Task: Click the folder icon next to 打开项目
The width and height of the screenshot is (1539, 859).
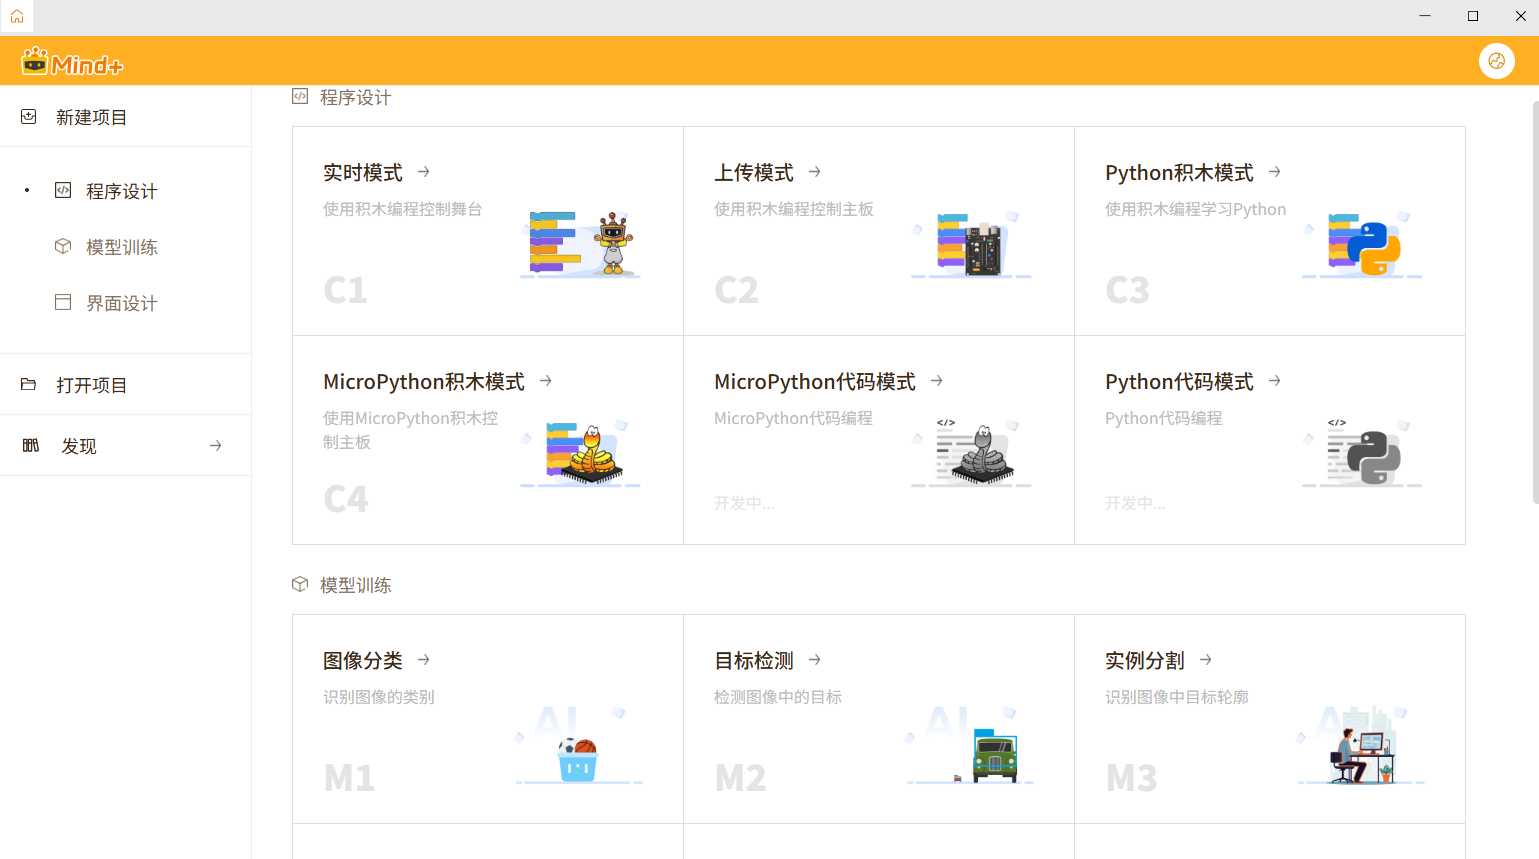Action: 28,383
